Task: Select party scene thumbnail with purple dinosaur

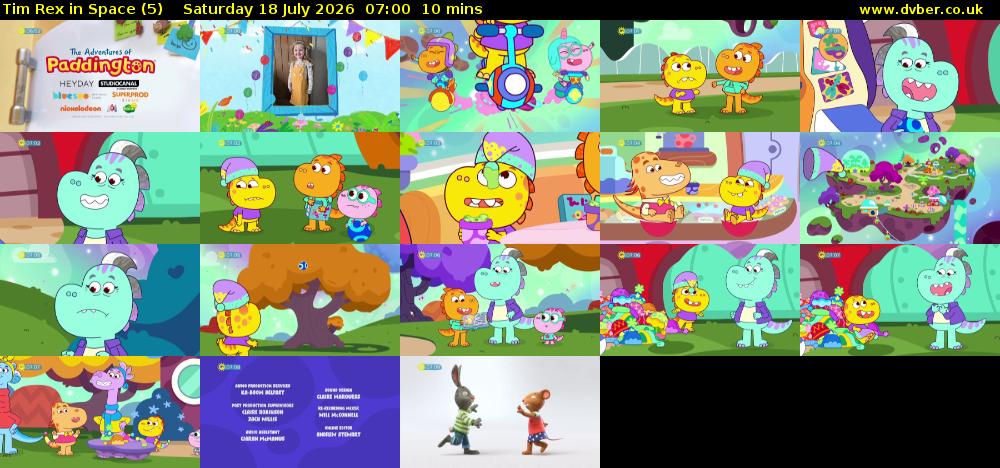Action: point(99,412)
